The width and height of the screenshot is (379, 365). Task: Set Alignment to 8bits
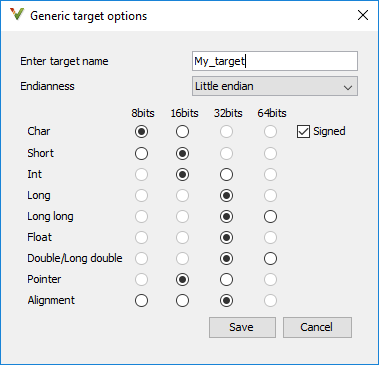pyautogui.click(x=142, y=301)
